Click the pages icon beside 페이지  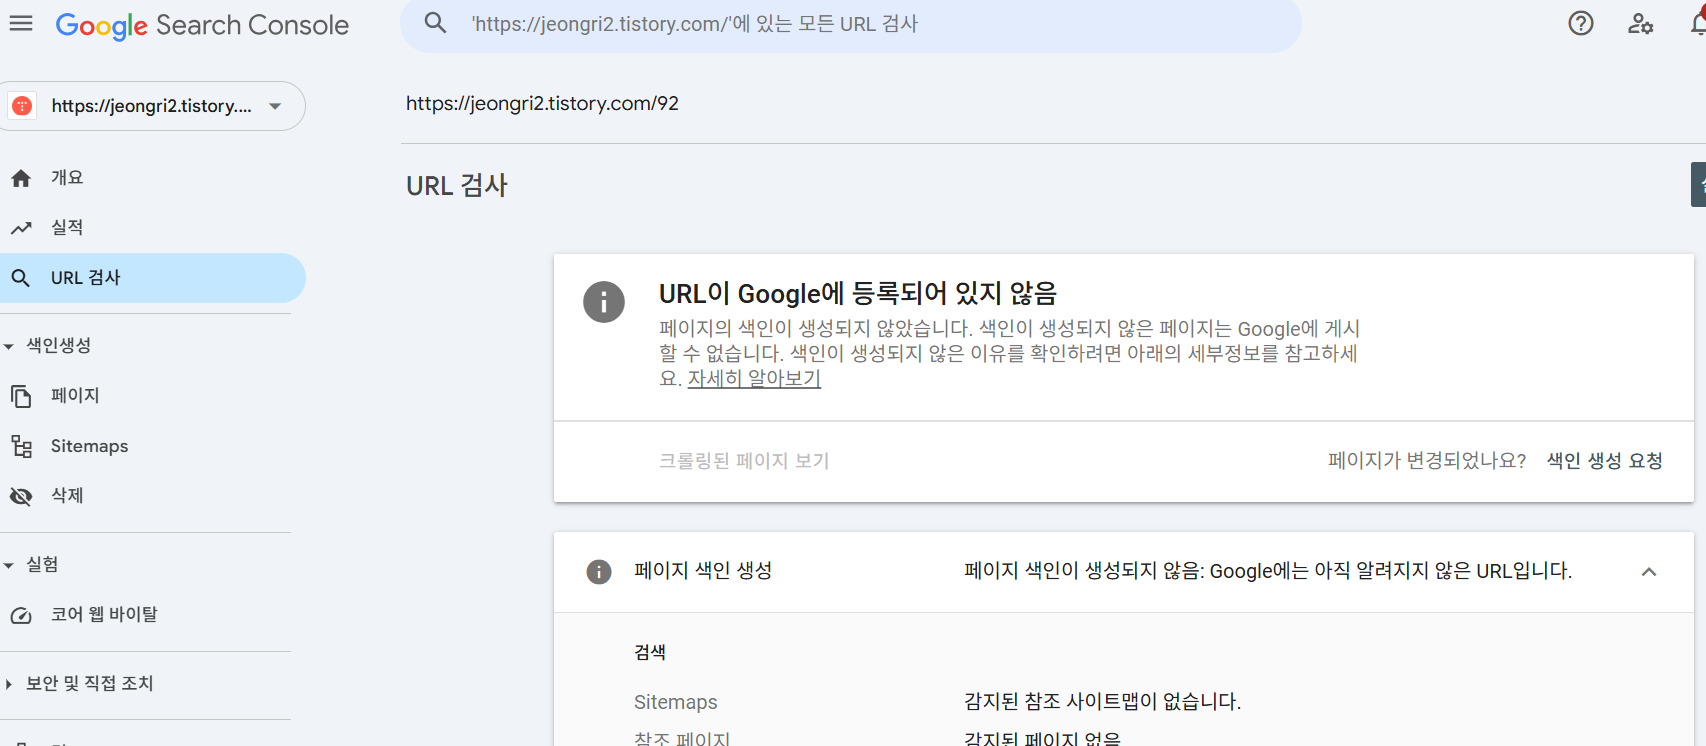pyautogui.click(x=21, y=396)
